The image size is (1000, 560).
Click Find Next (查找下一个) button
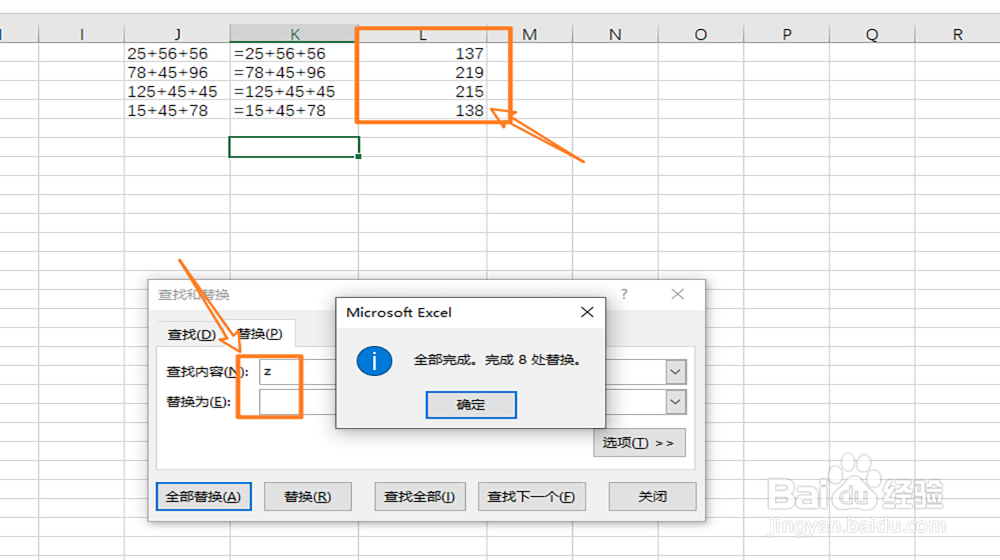pyautogui.click(x=531, y=496)
